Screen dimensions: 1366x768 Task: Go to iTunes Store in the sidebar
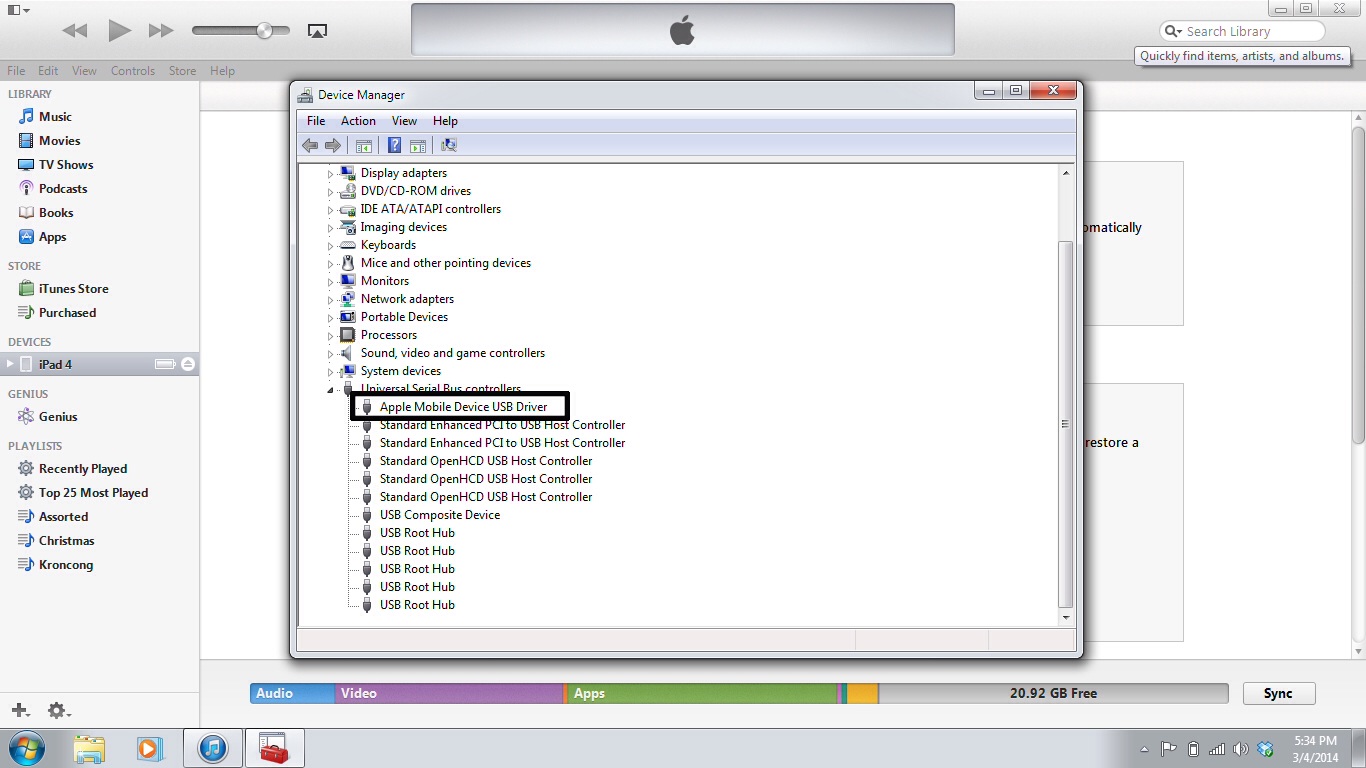[x=73, y=289]
